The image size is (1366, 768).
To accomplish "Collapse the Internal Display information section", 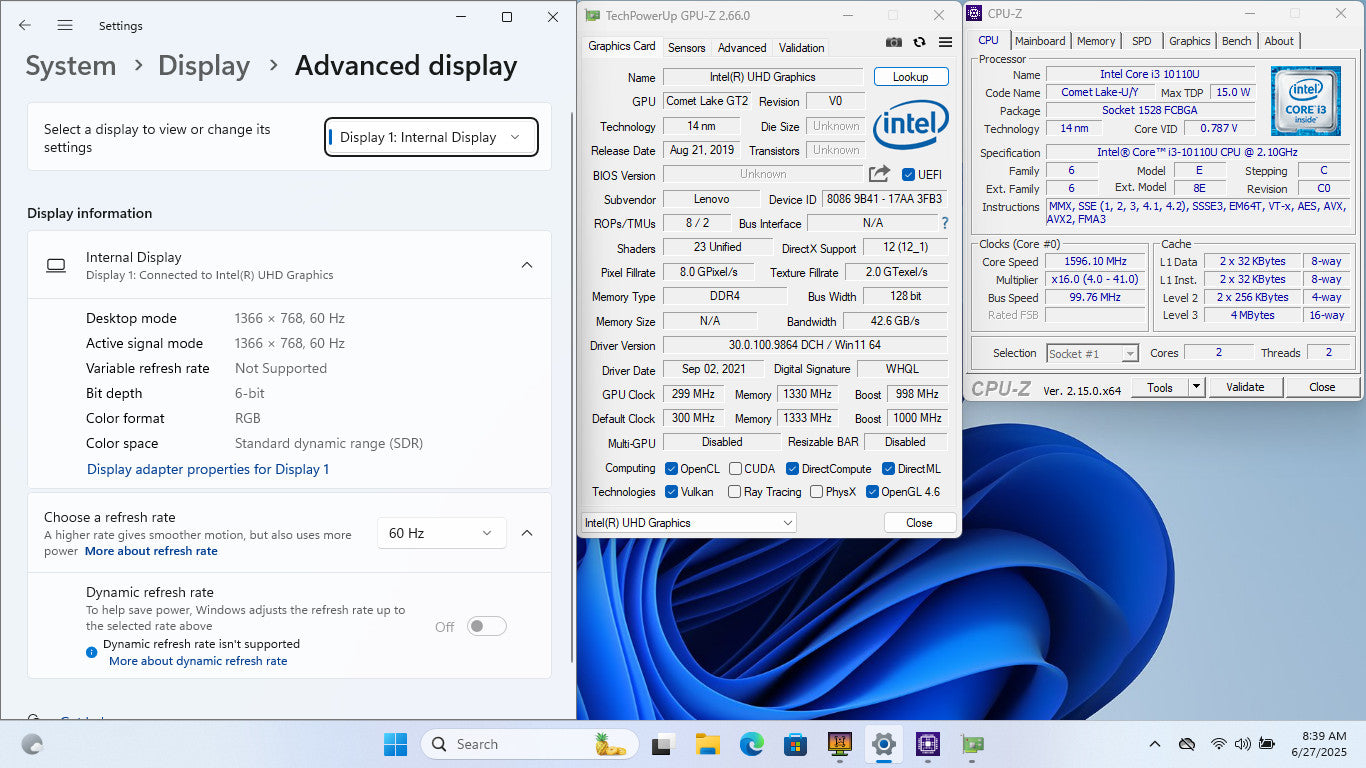I will (527, 265).
